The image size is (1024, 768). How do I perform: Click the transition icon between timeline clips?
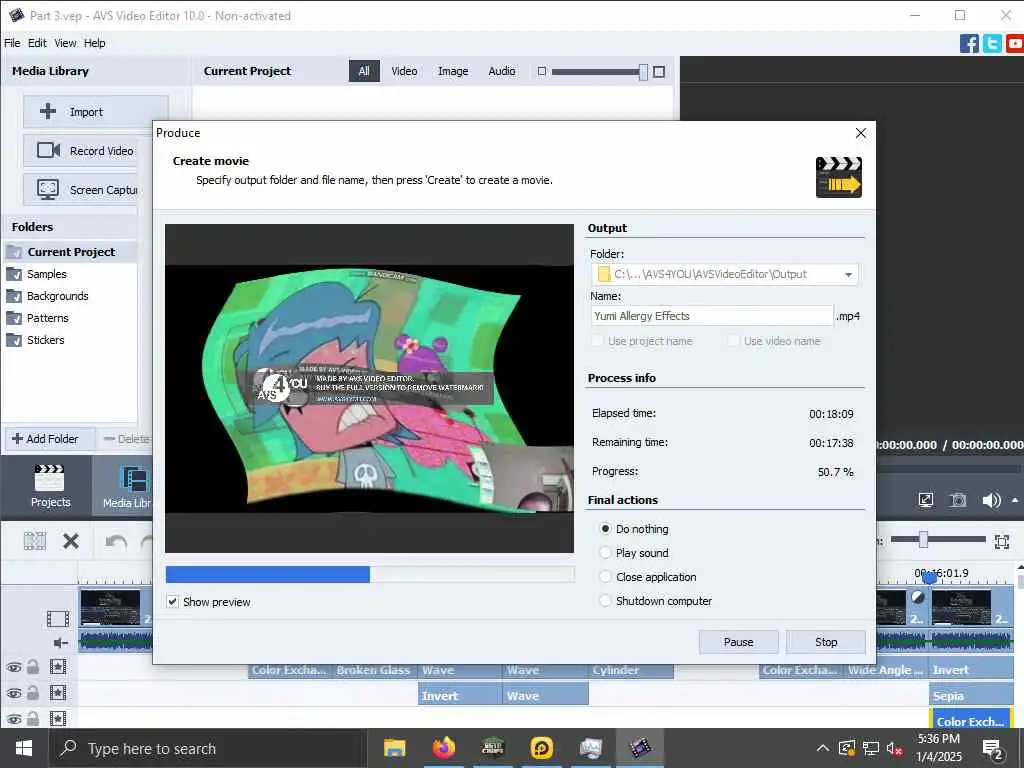point(918,597)
